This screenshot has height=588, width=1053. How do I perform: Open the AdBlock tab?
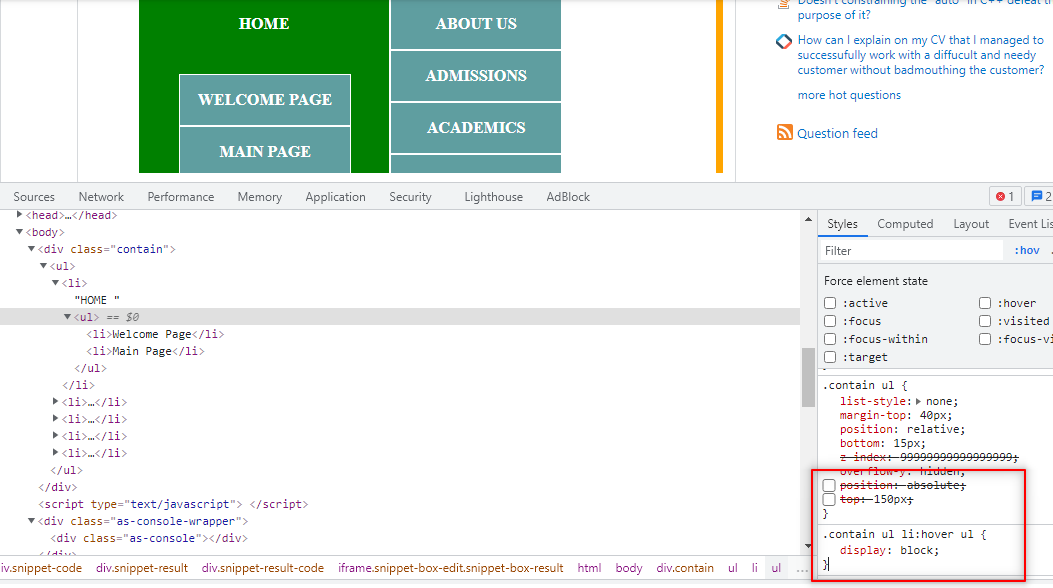pos(568,197)
